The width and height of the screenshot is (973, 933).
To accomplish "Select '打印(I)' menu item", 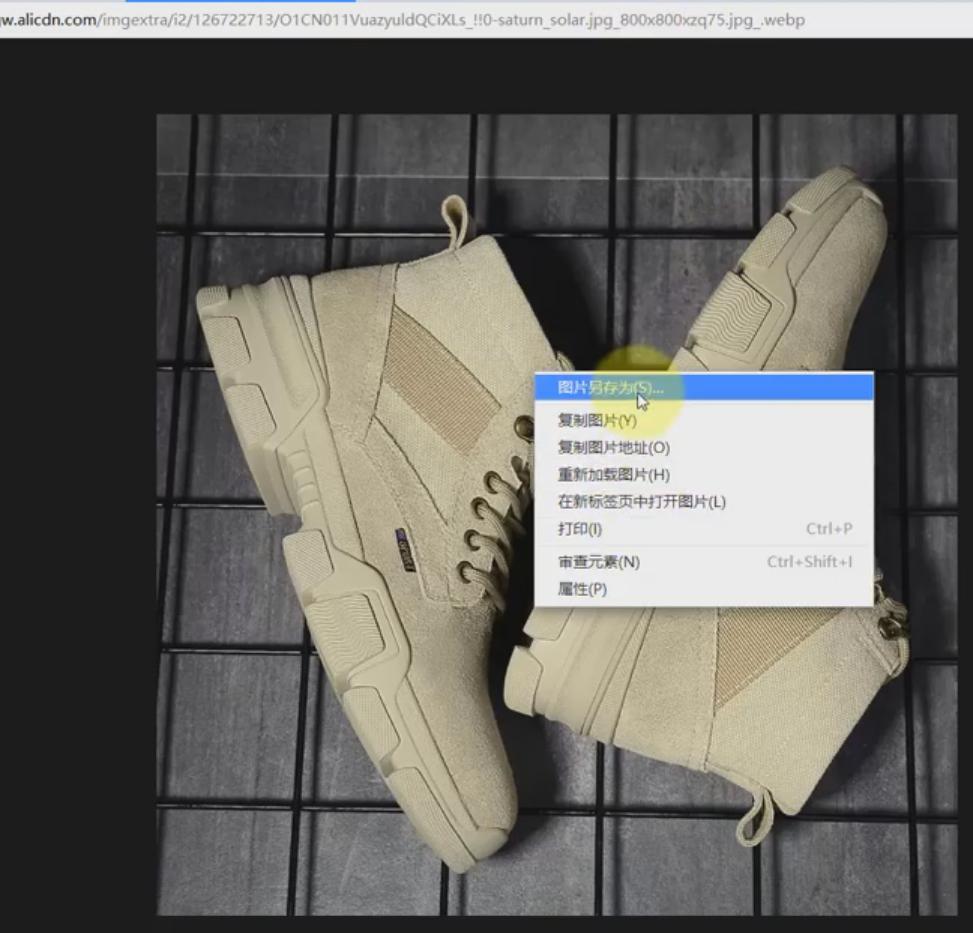I will pos(704,529).
